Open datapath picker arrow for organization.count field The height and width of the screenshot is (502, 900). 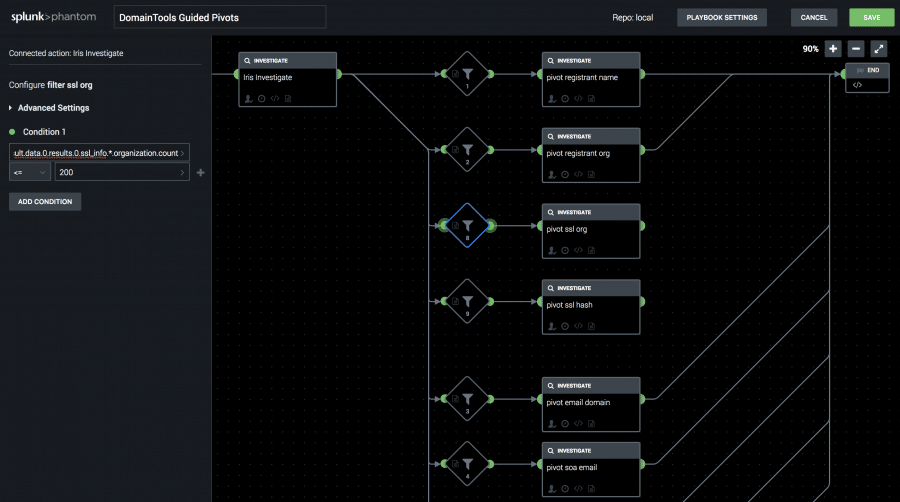point(183,153)
